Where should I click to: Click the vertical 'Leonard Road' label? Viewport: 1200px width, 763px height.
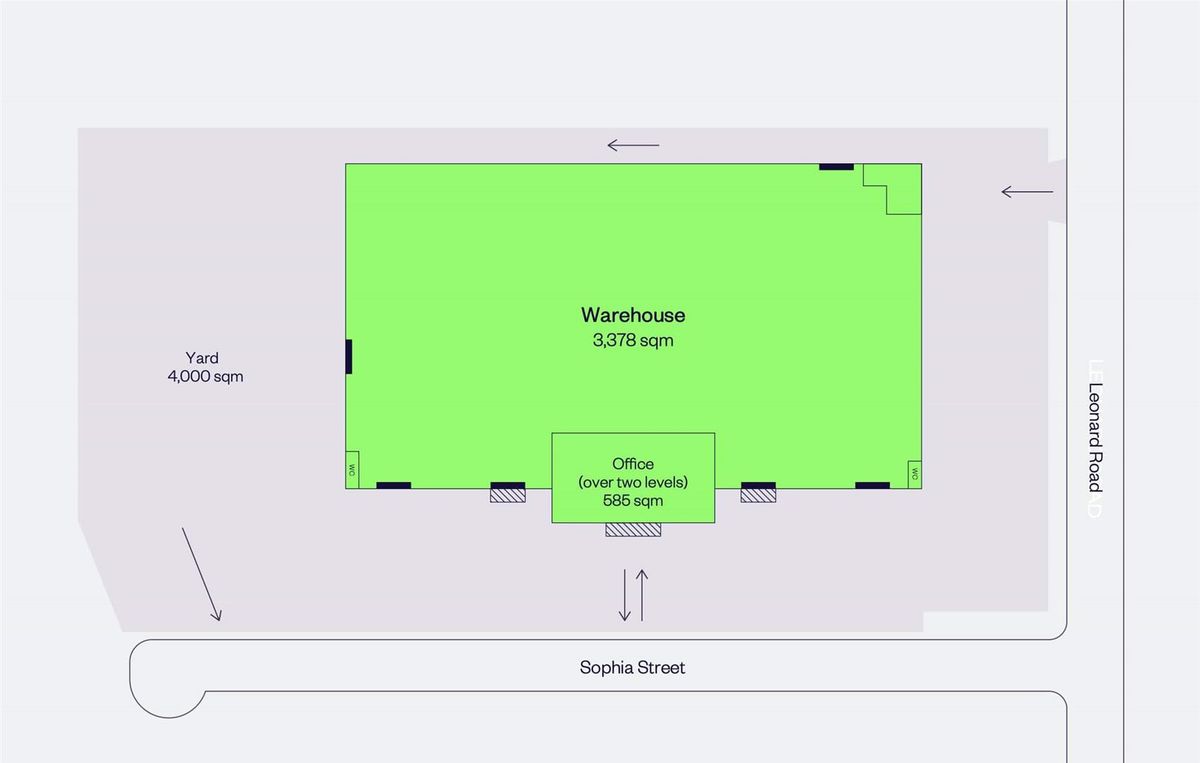pyautogui.click(x=1095, y=437)
